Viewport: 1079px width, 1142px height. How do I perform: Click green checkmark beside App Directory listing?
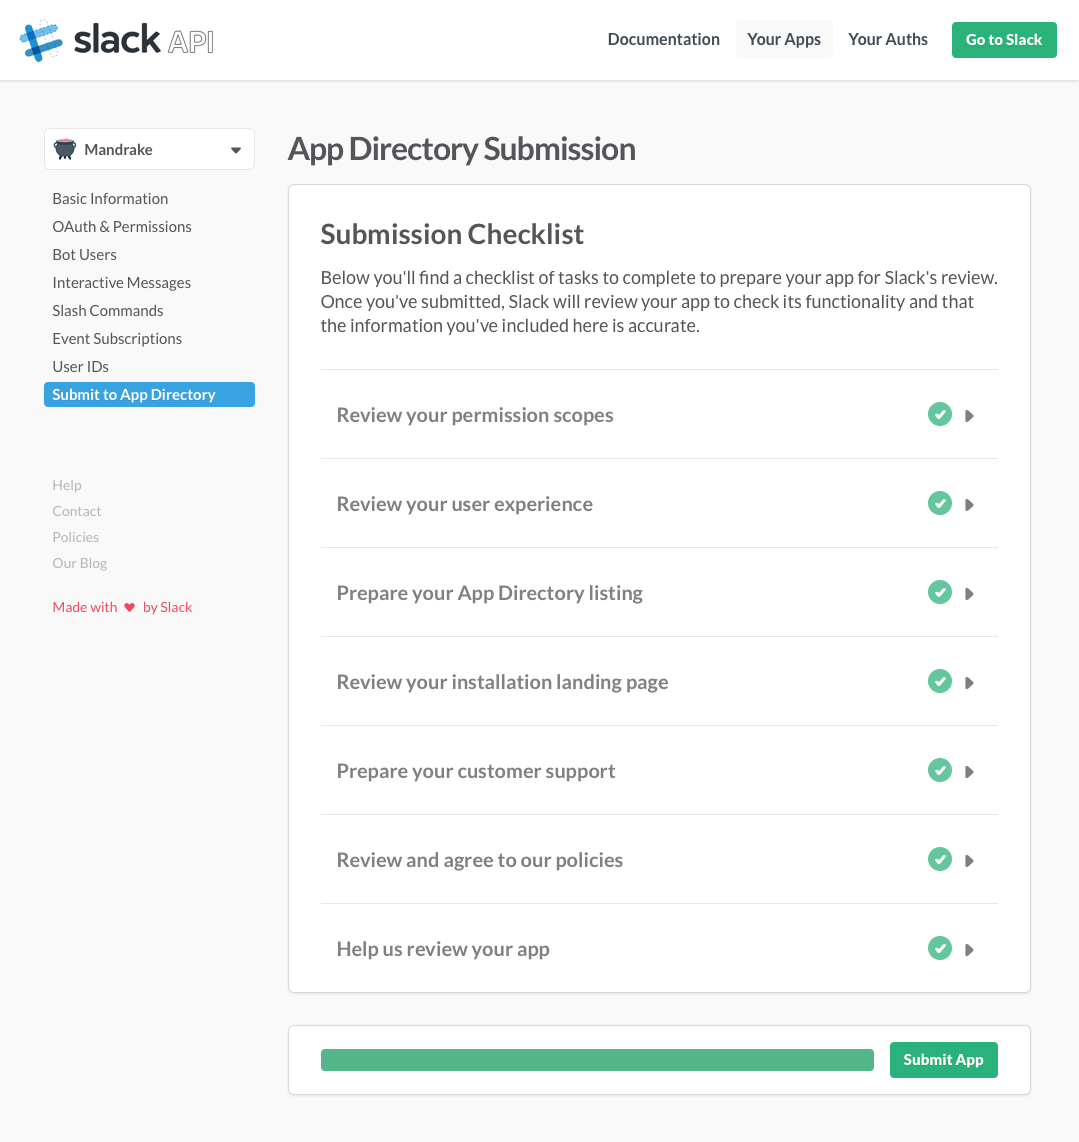coord(940,593)
